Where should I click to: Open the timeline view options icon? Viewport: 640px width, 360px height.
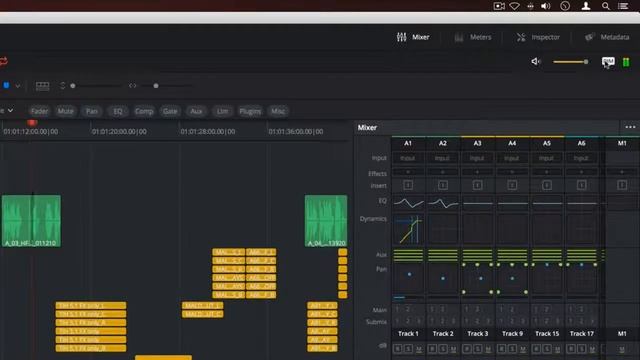tap(42, 86)
